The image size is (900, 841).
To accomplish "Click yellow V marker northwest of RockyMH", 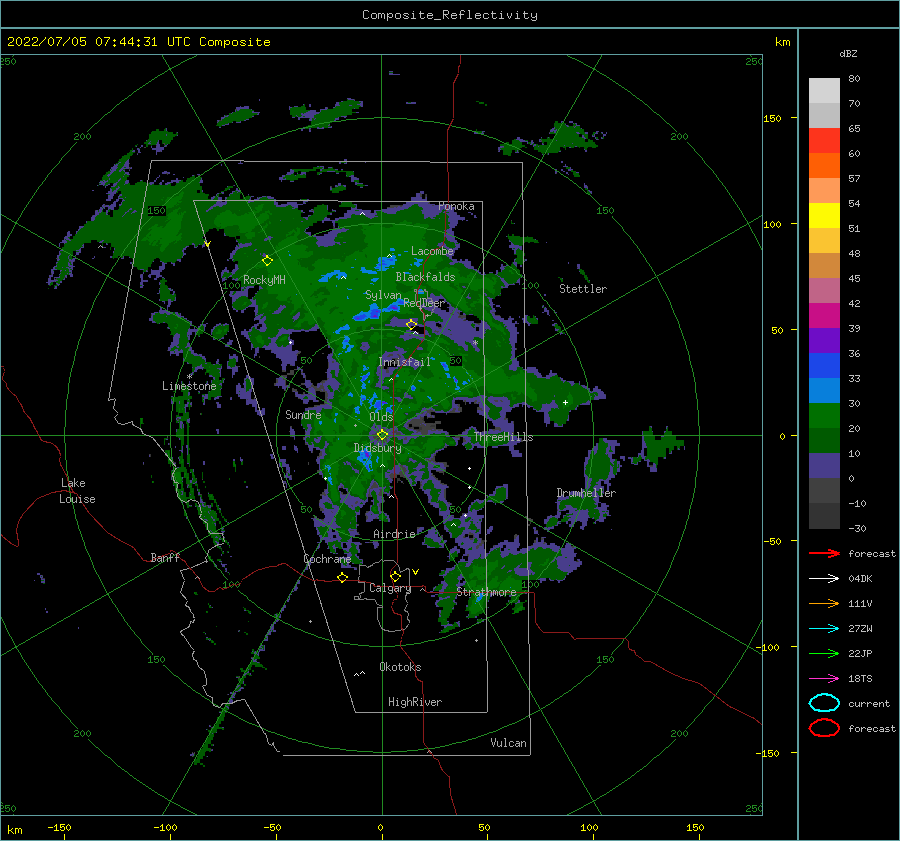I will pos(207,244).
